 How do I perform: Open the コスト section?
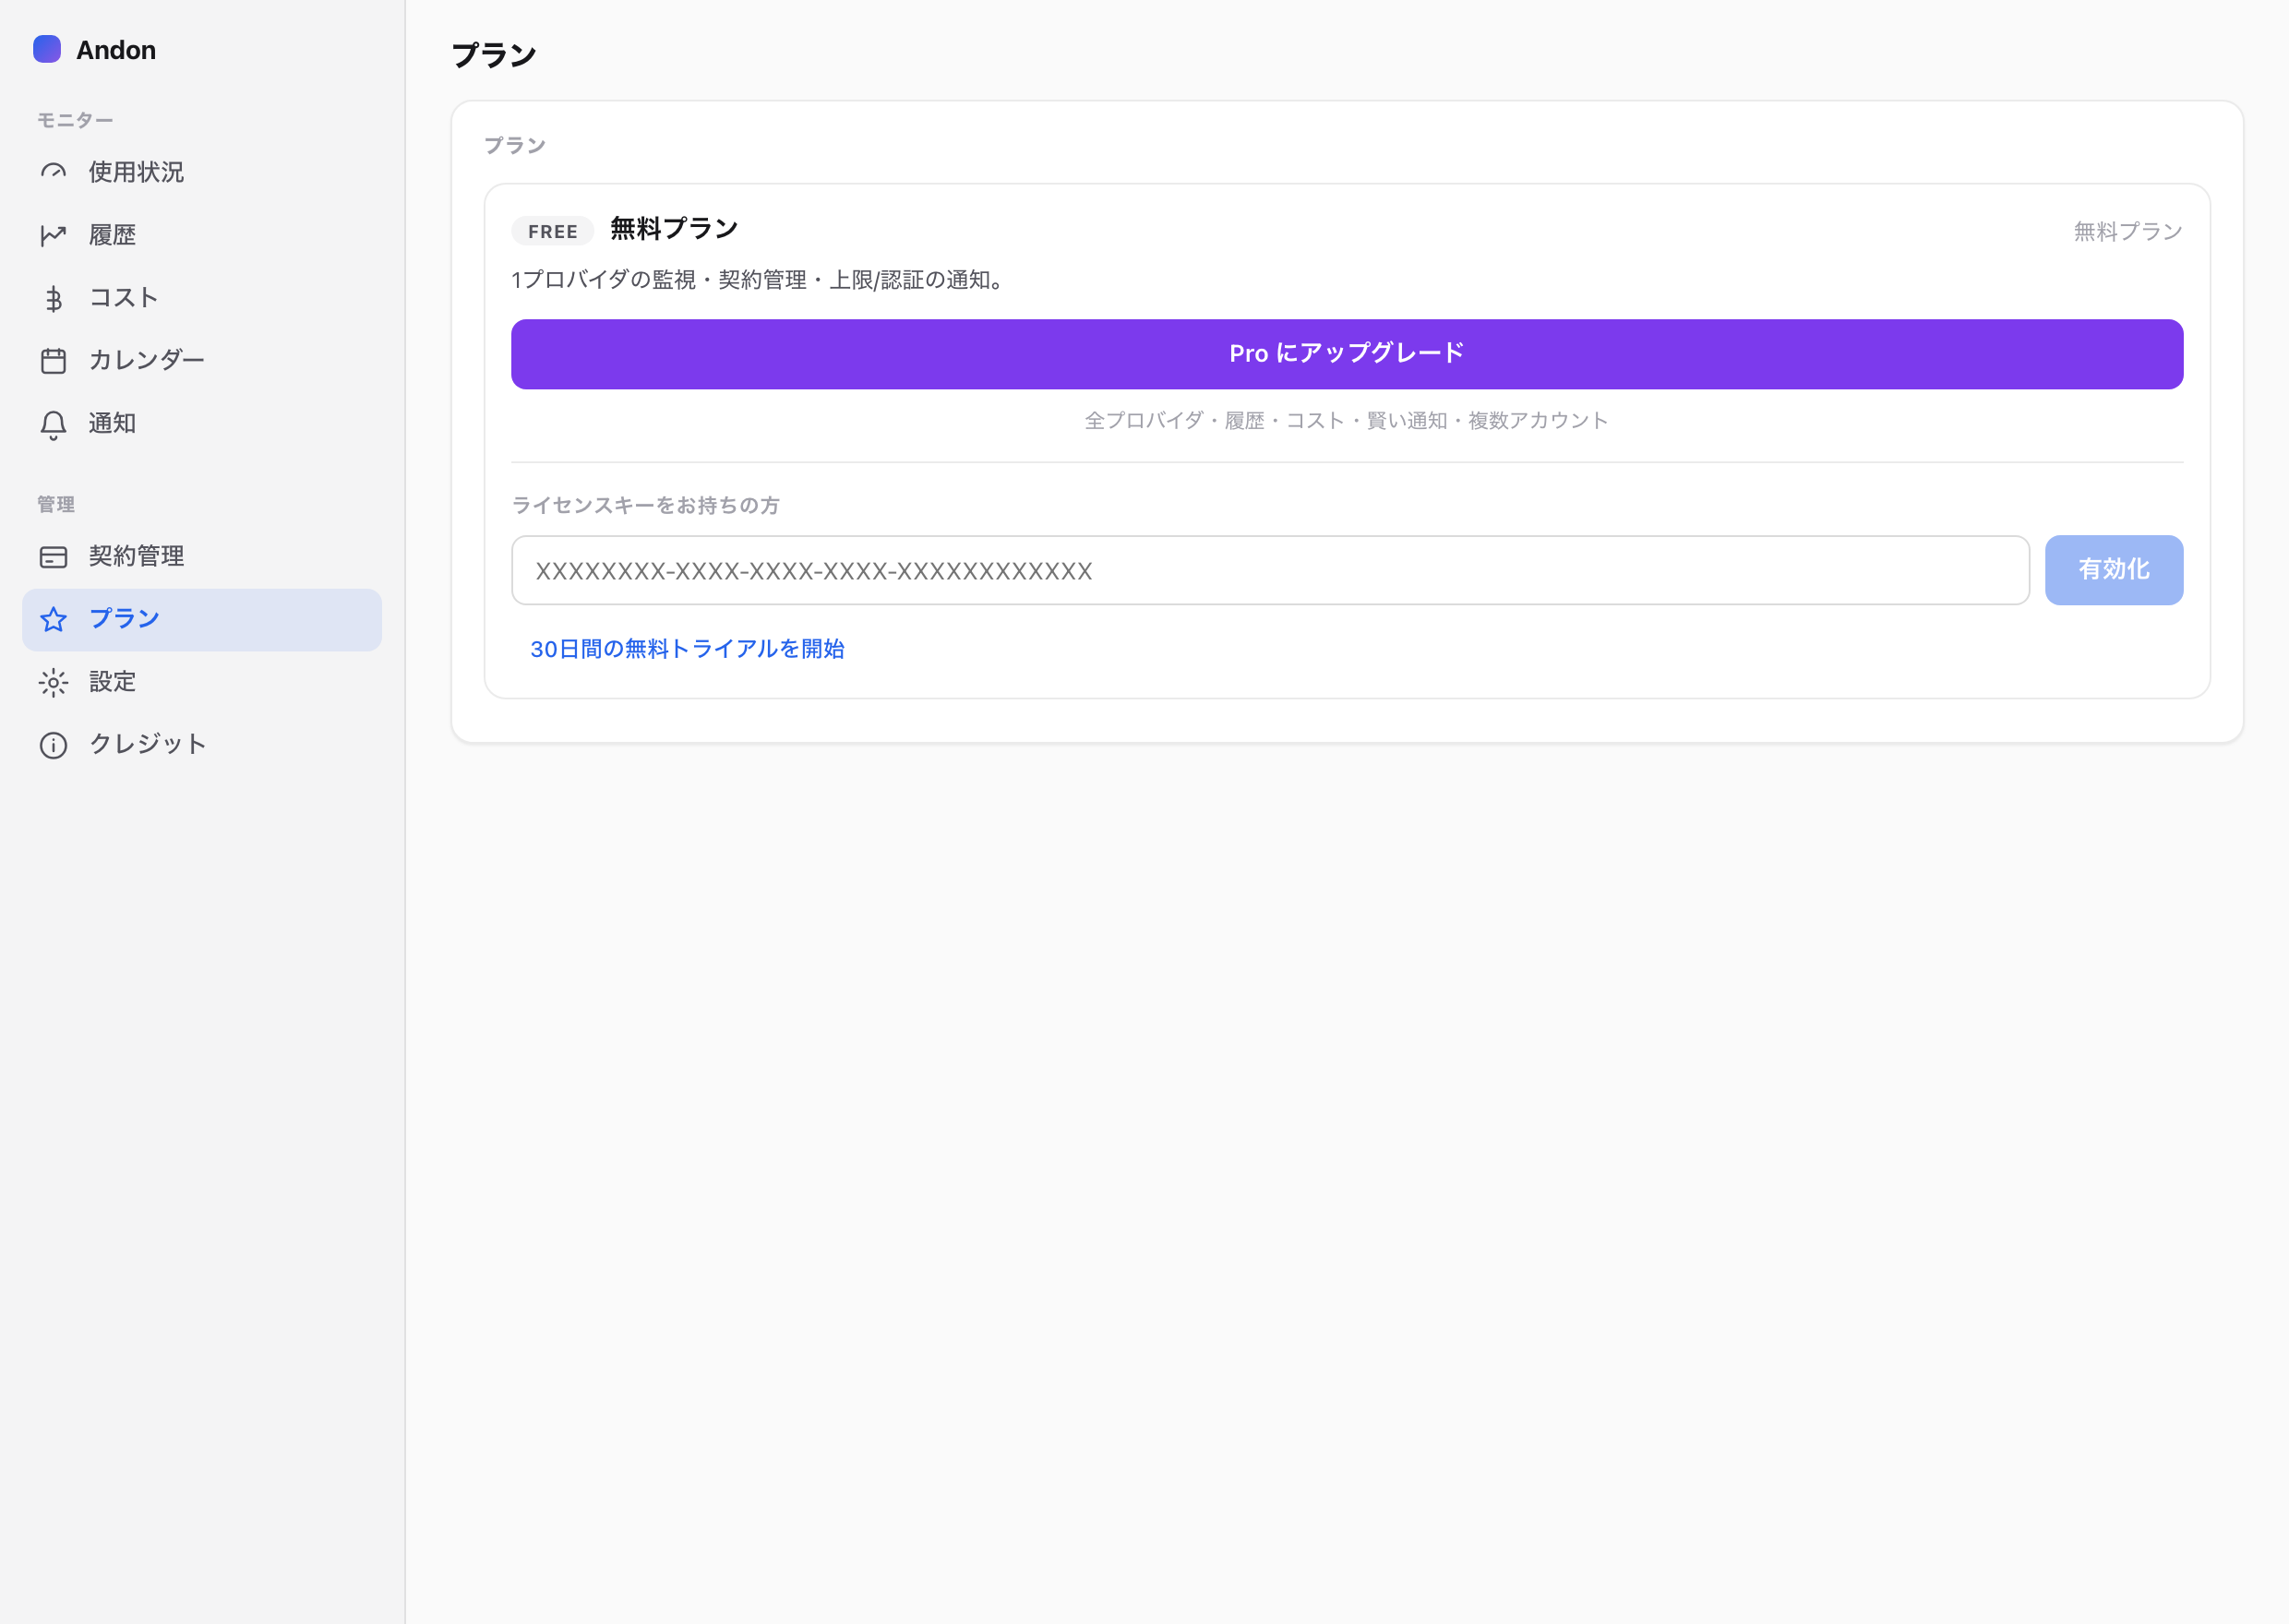(202, 298)
